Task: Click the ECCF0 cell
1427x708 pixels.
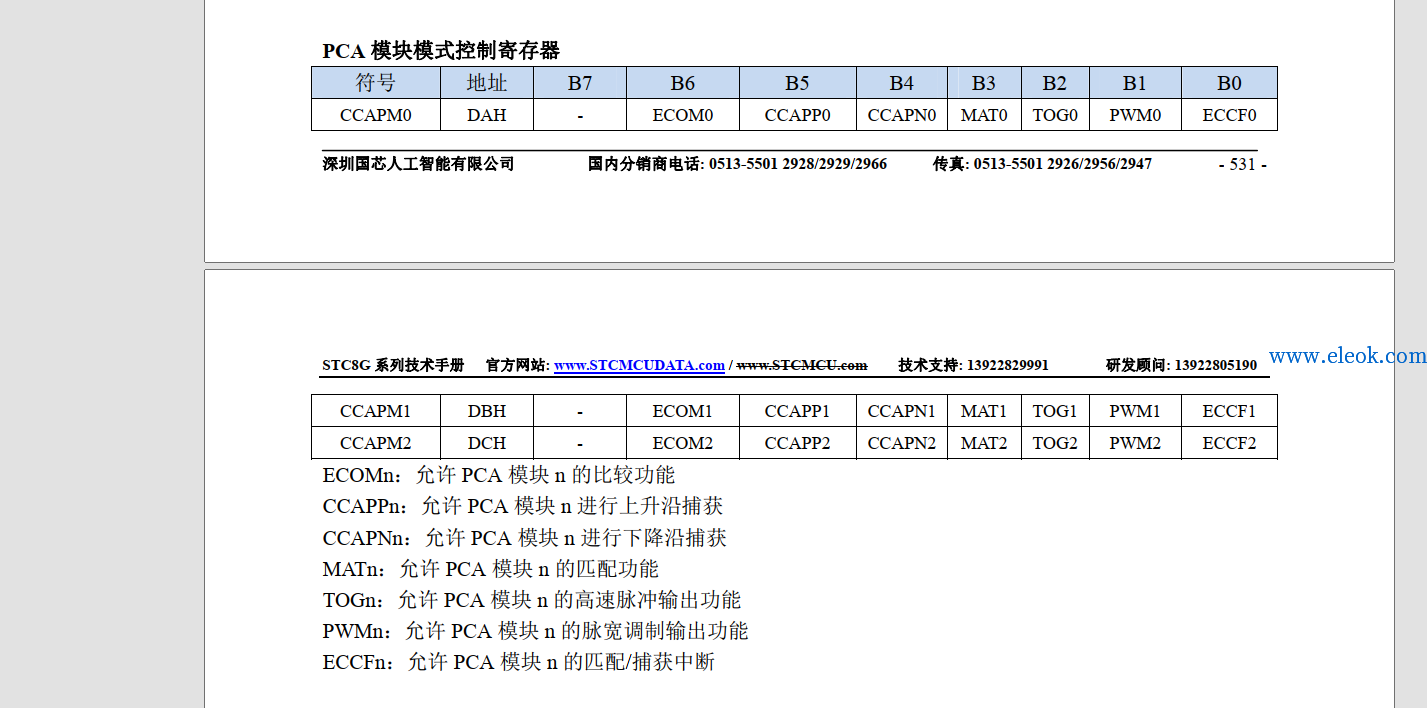Action: point(1229,115)
